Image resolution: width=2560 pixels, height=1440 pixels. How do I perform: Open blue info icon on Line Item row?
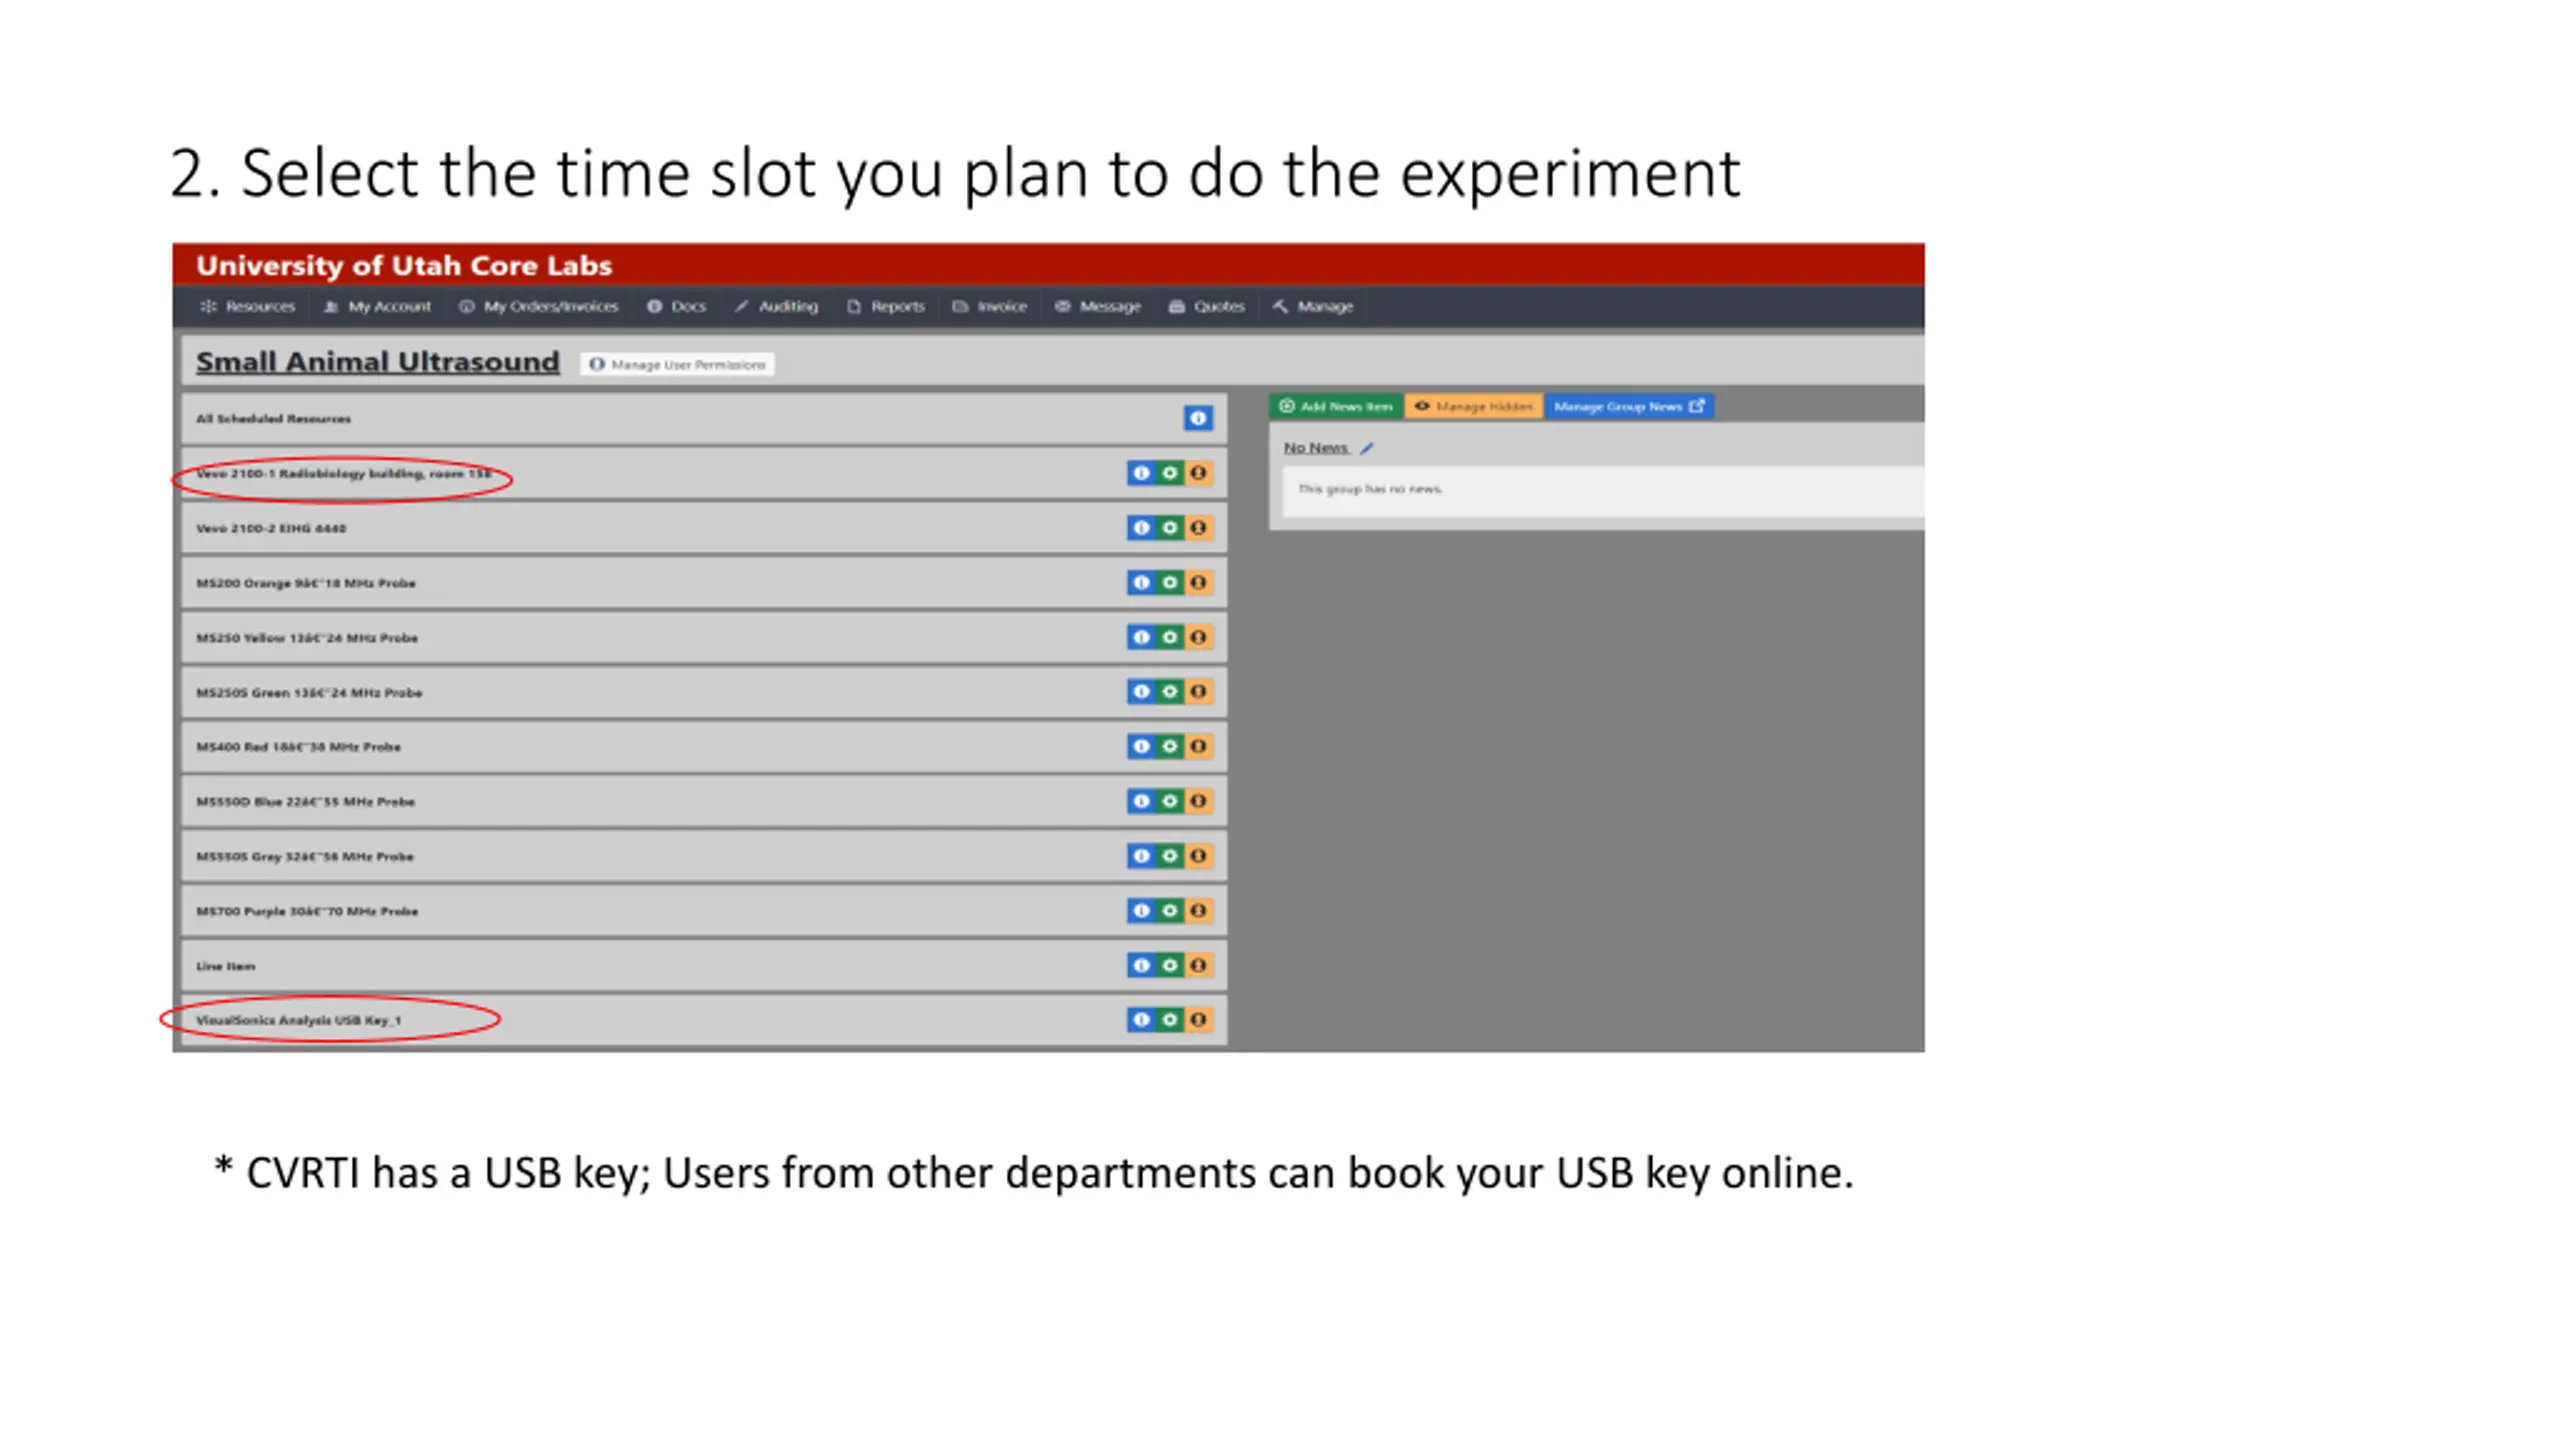tap(1141, 965)
